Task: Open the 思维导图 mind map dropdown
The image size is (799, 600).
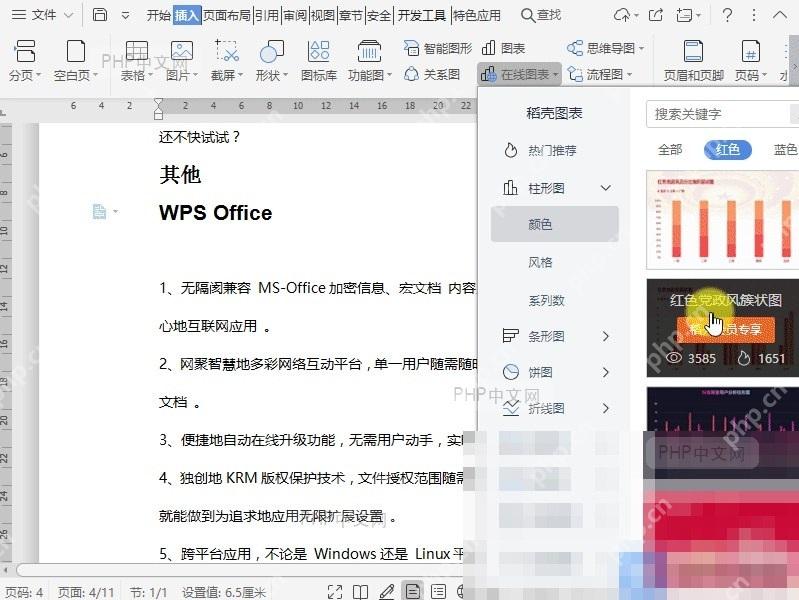Action: [x=605, y=48]
